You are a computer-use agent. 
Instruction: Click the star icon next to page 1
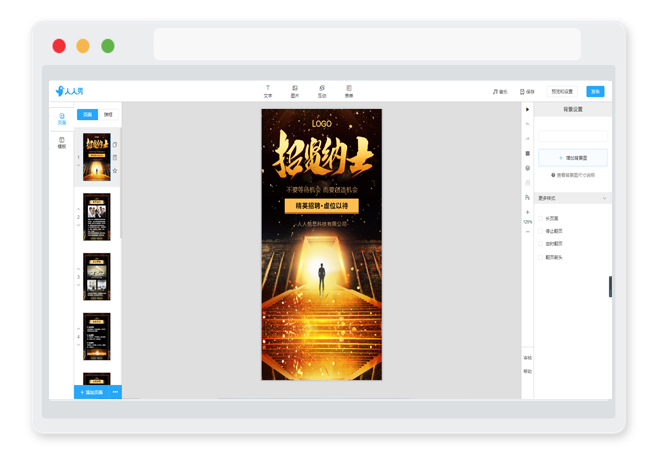click(x=115, y=170)
